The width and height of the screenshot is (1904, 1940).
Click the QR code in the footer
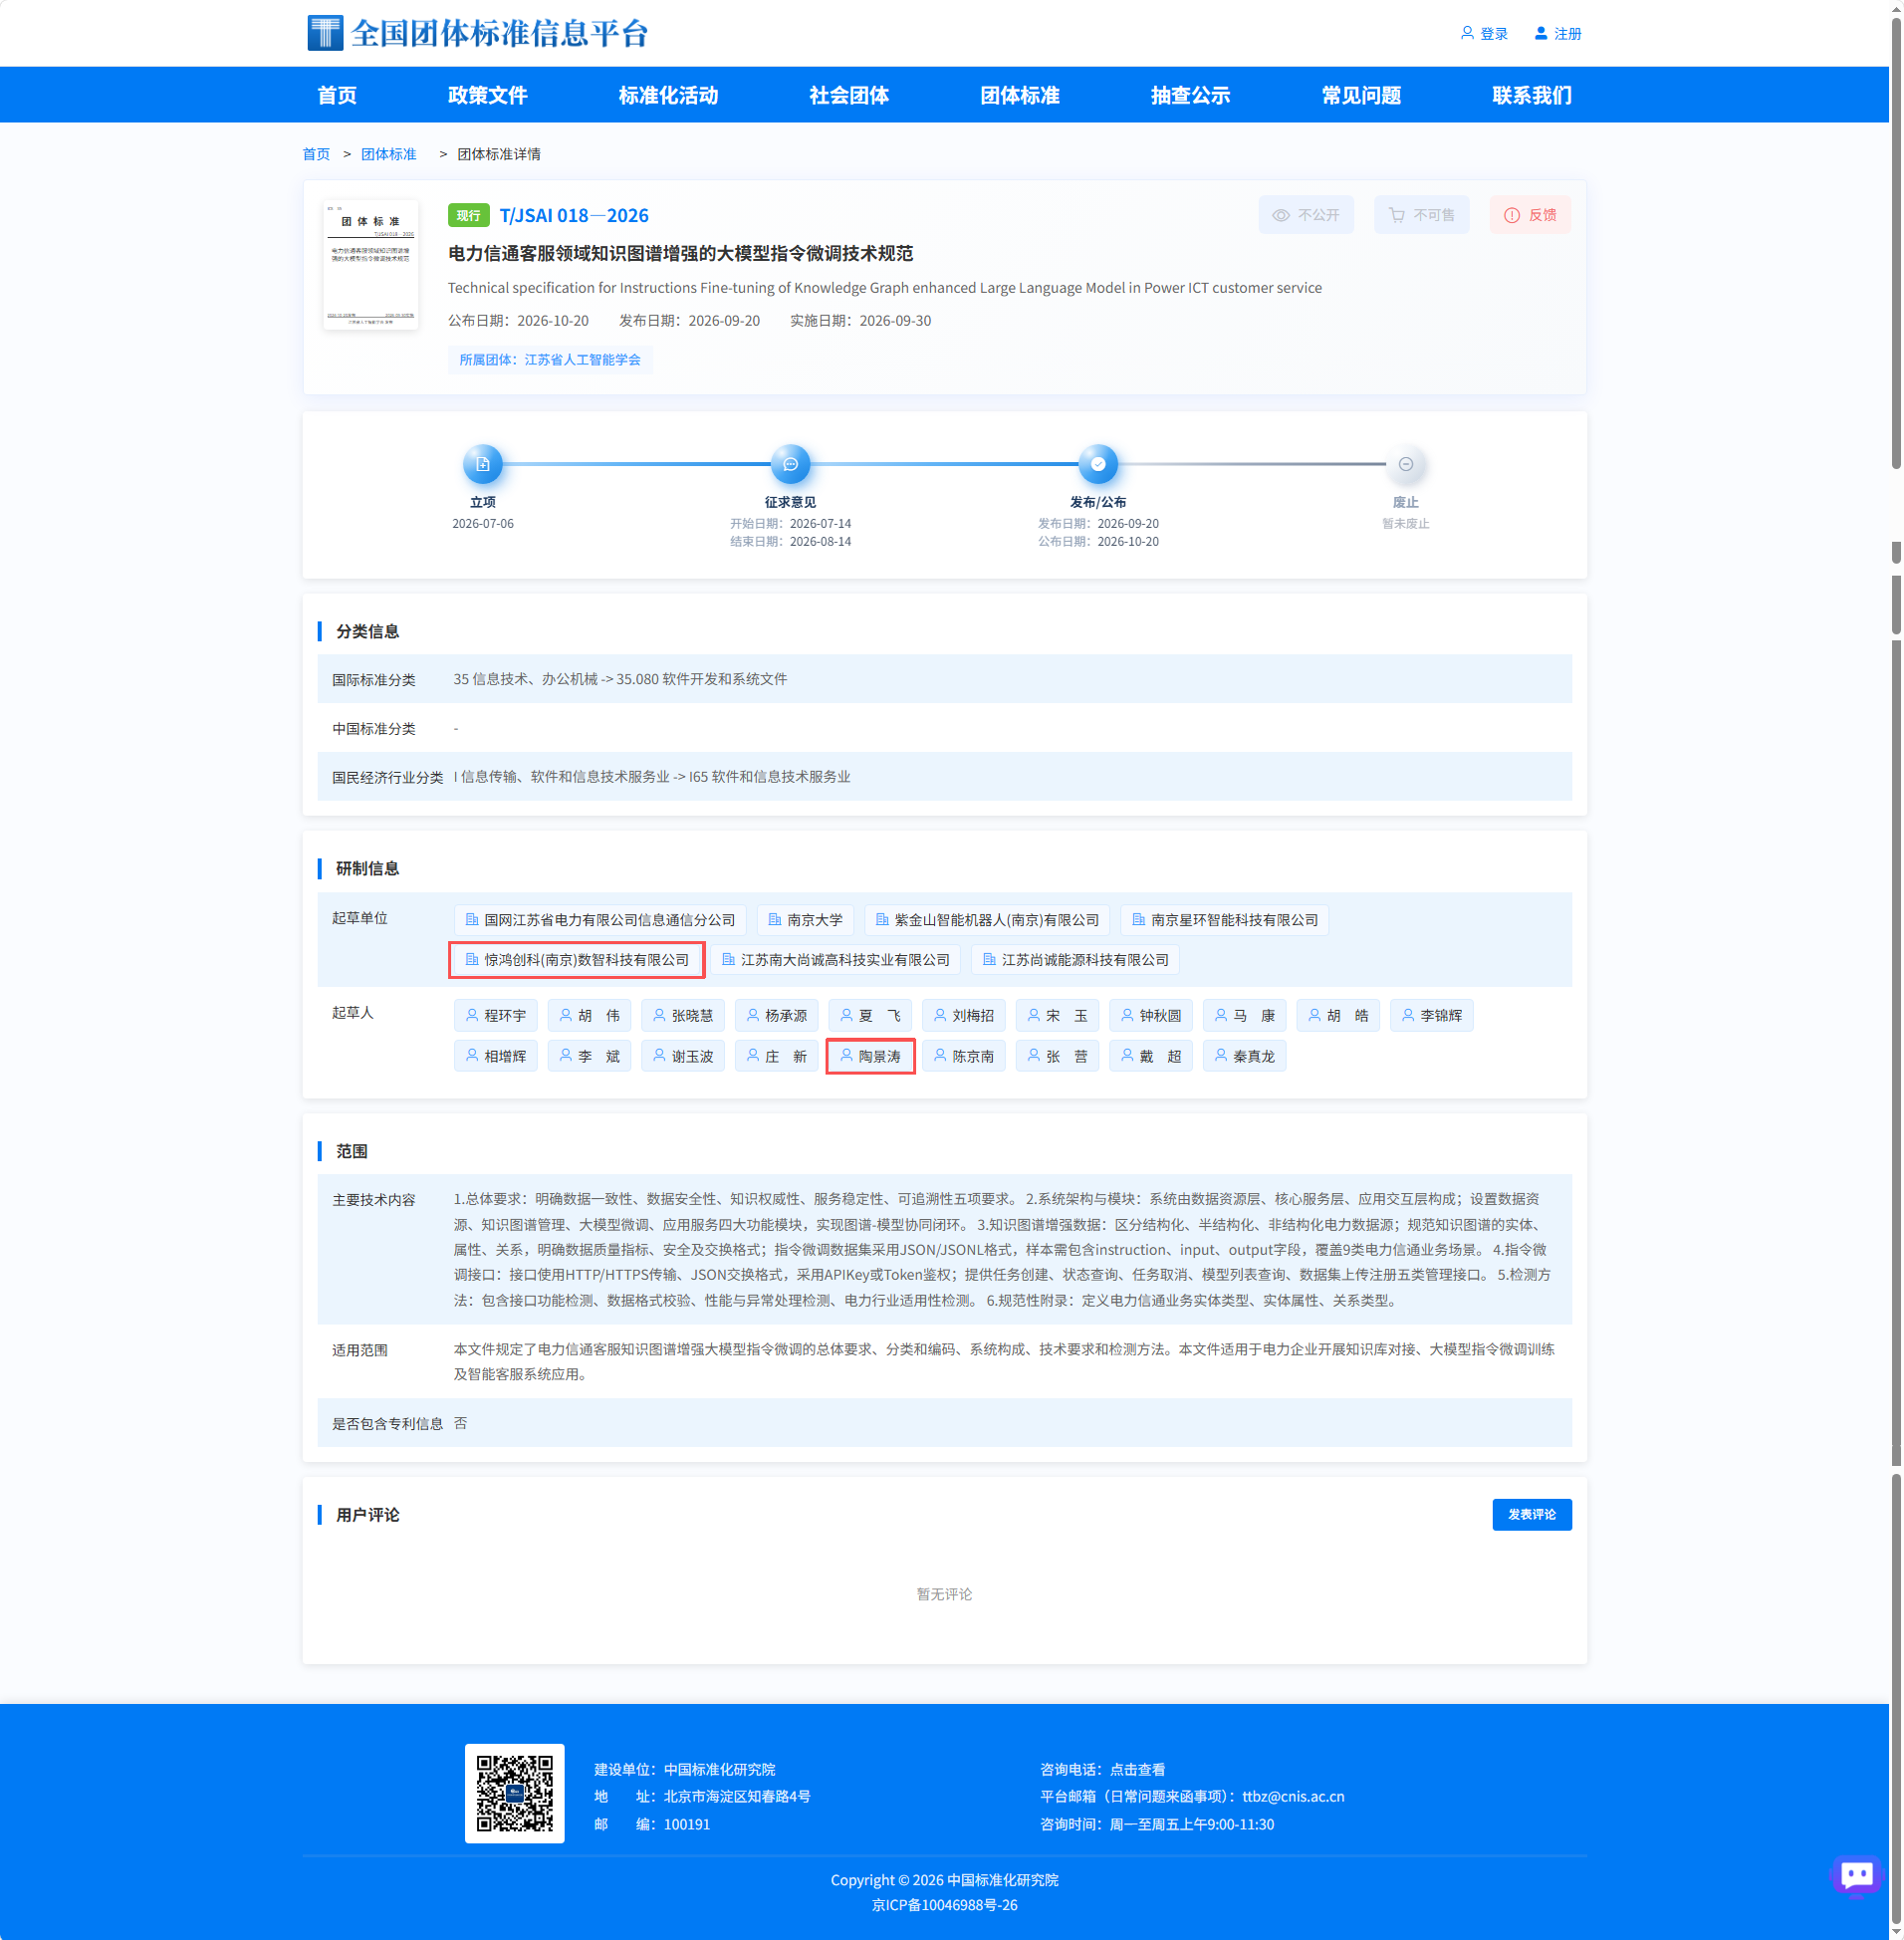pyautogui.click(x=514, y=1793)
